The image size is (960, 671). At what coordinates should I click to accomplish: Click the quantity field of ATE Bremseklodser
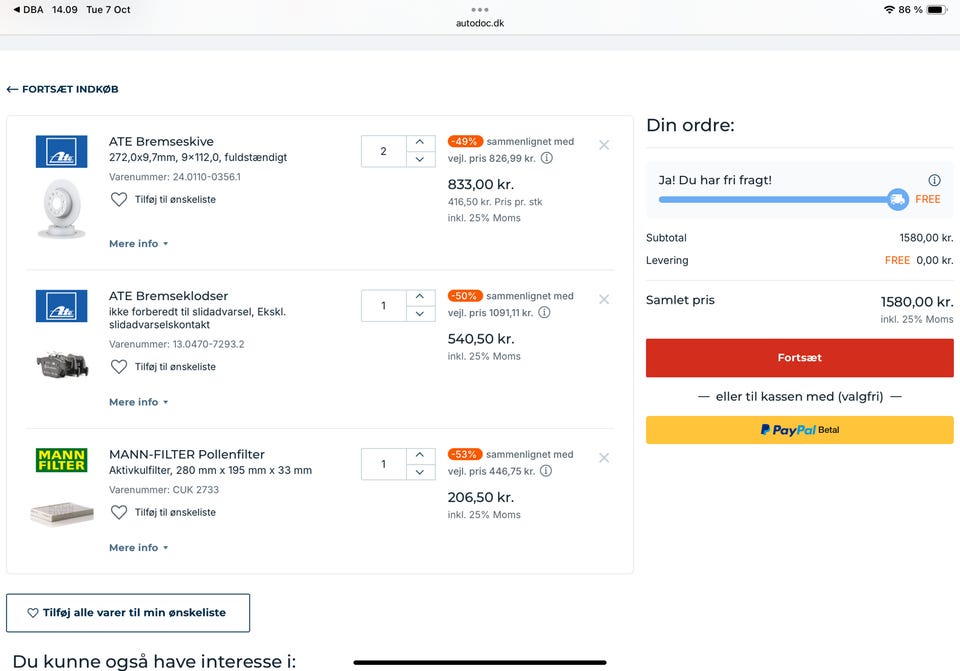point(383,306)
